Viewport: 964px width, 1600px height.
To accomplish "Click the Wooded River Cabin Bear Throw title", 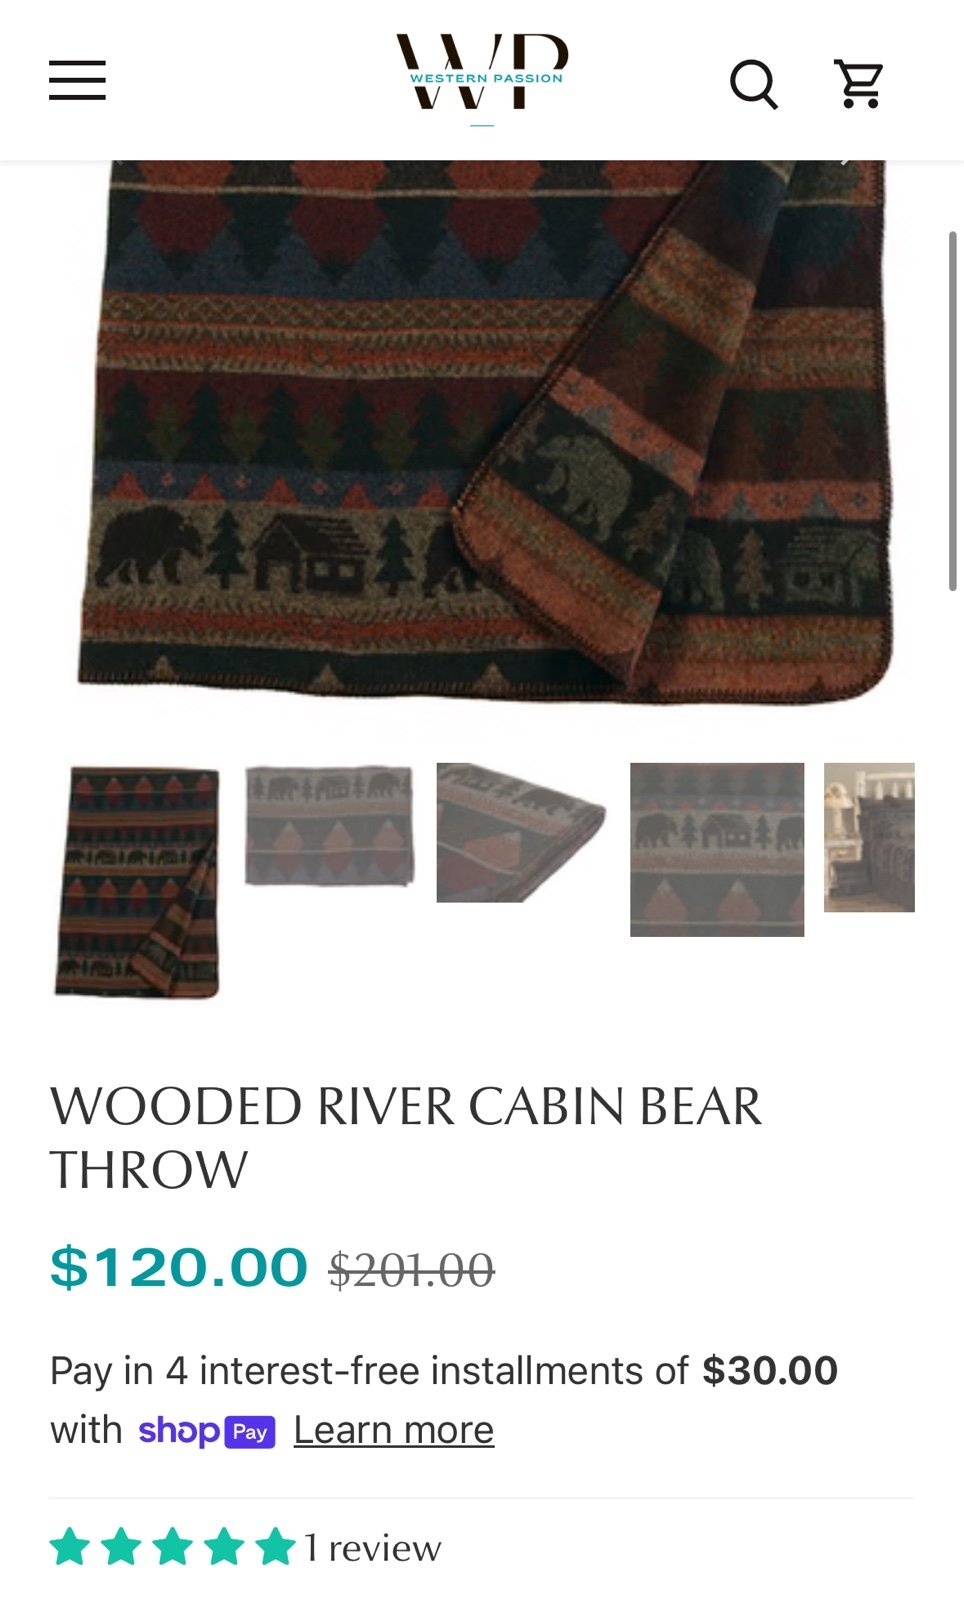I will (406, 1138).
